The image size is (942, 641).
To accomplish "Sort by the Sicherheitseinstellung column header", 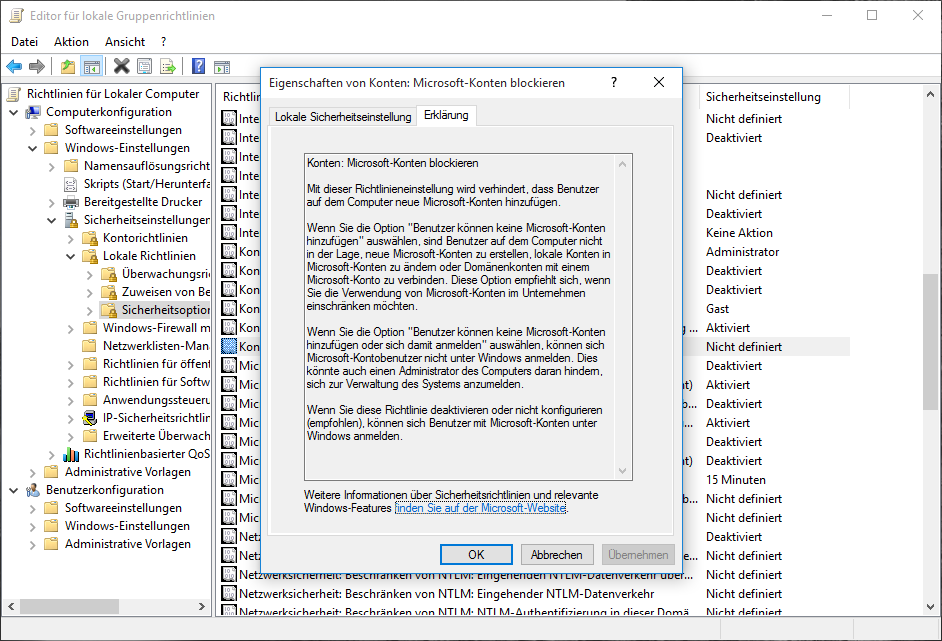I will click(774, 97).
